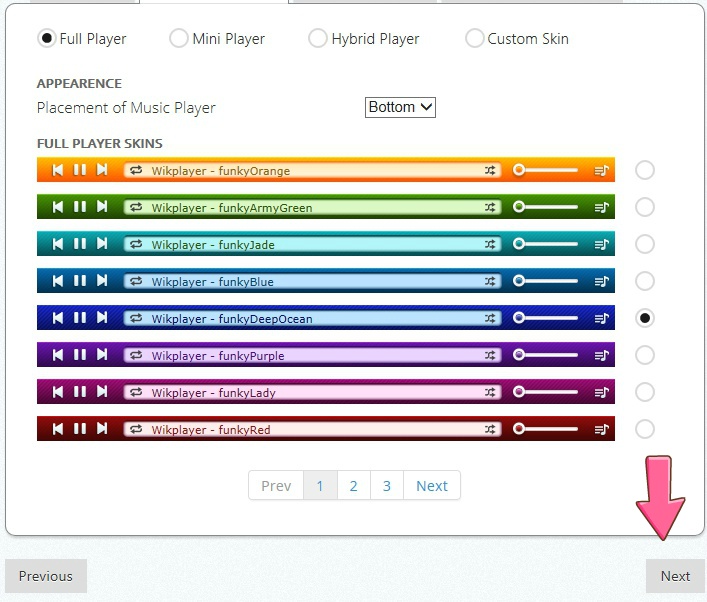
Task: Click the funkyPurple track title bar
Action: click(312, 355)
